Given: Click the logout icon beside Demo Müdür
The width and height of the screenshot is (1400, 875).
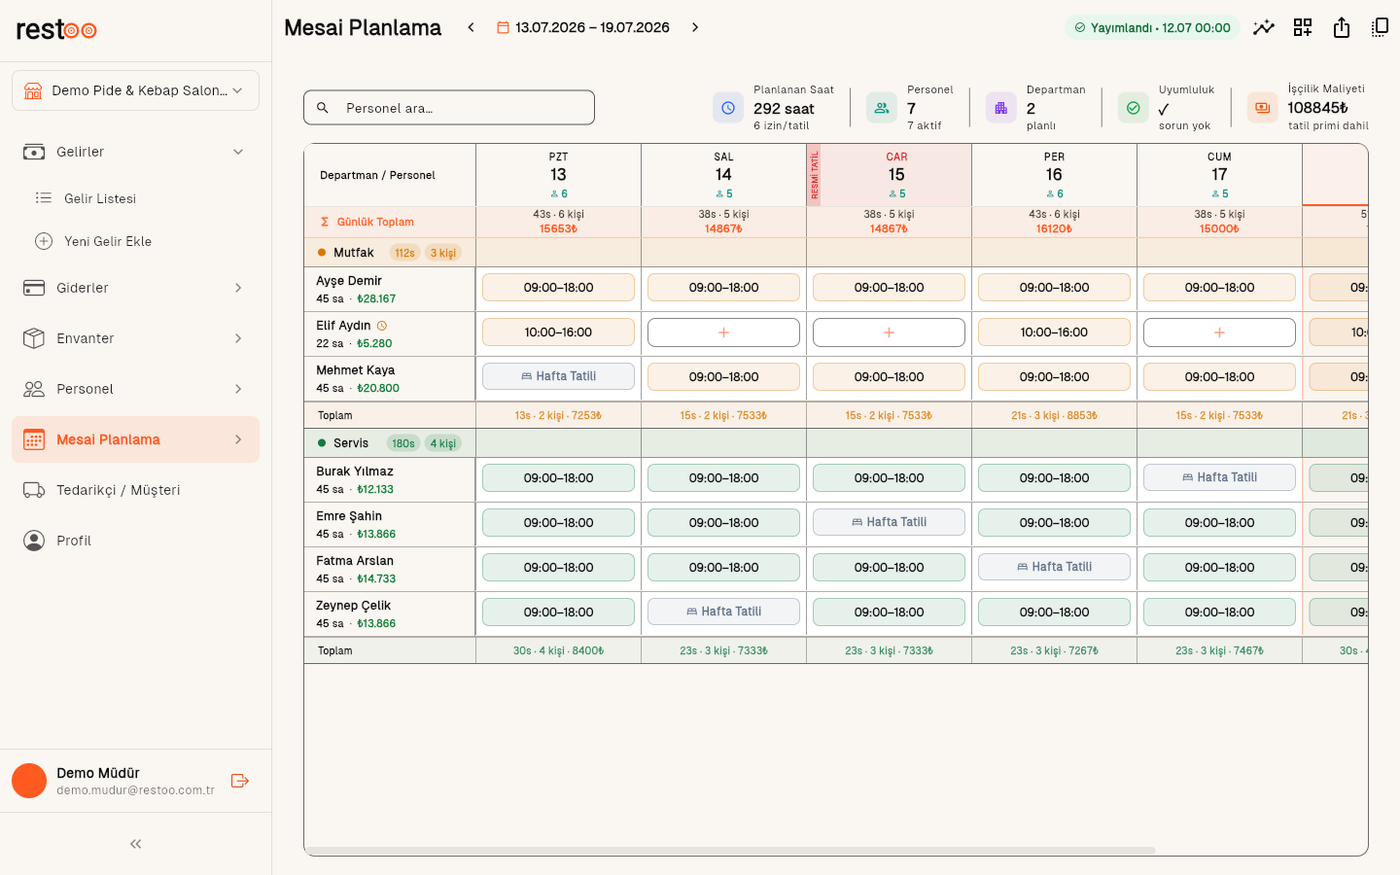Looking at the screenshot, I should [240, 781].
